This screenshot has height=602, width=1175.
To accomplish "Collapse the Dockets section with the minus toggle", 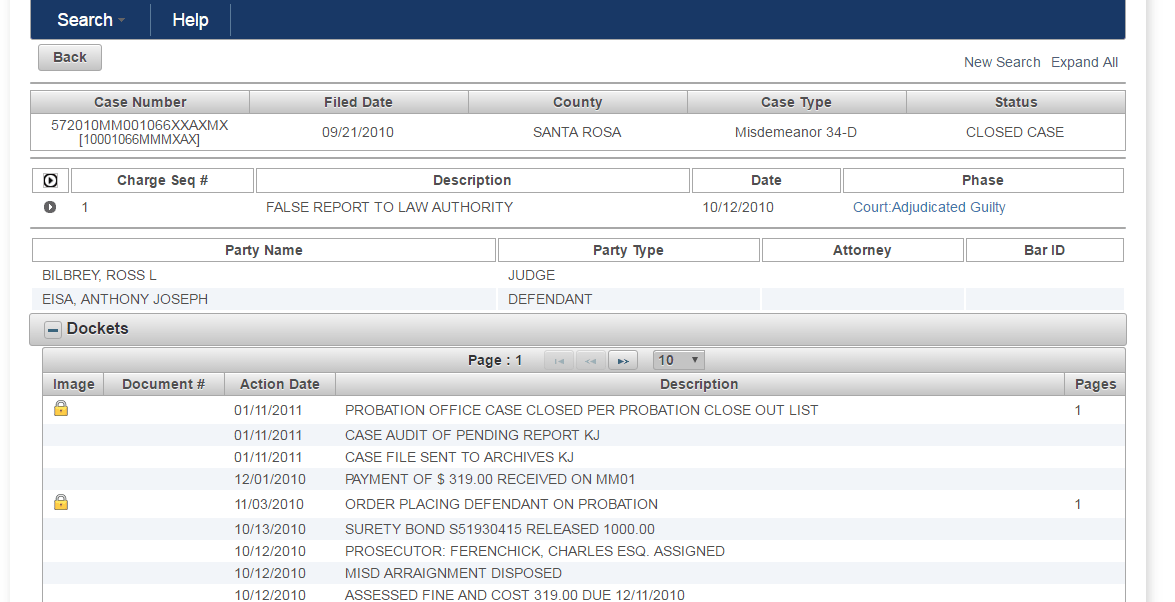I will tap(52, 328).
